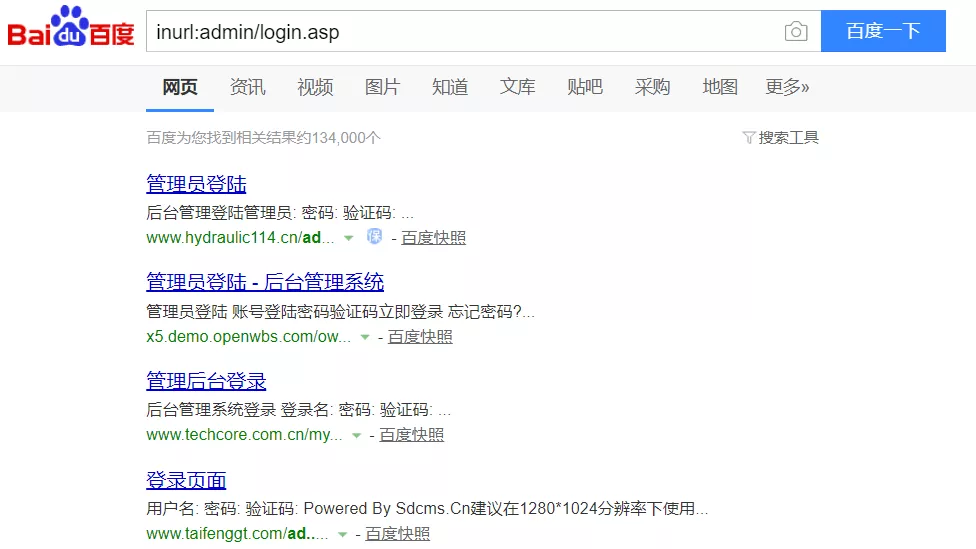Expand dropdown arrow next to taifenggt.com URL
Screen dimensions: 976x549
(x=343, y=534)
